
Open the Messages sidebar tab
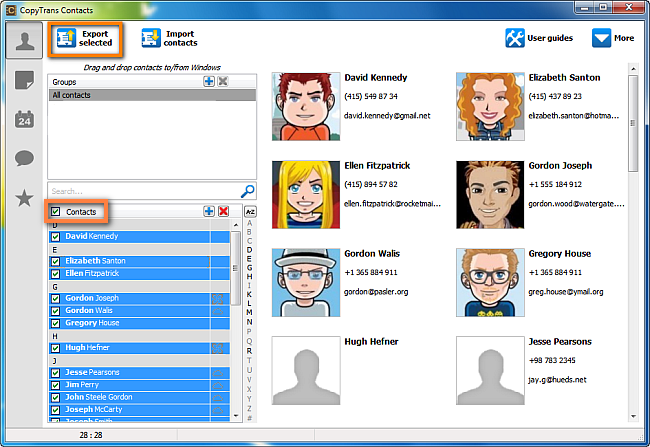coord(24,158)
